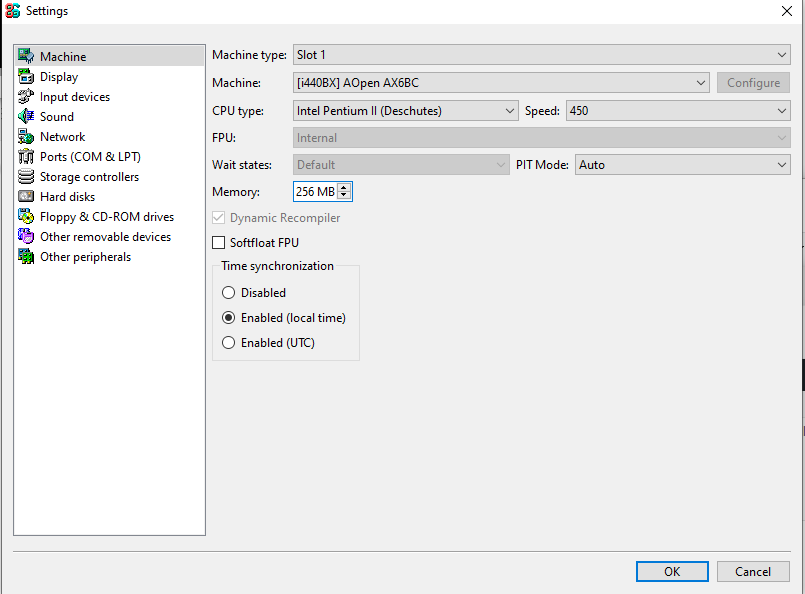805x594 pixels.
Task: Close the Settings dialog window
Action: (x=787, y=11)
